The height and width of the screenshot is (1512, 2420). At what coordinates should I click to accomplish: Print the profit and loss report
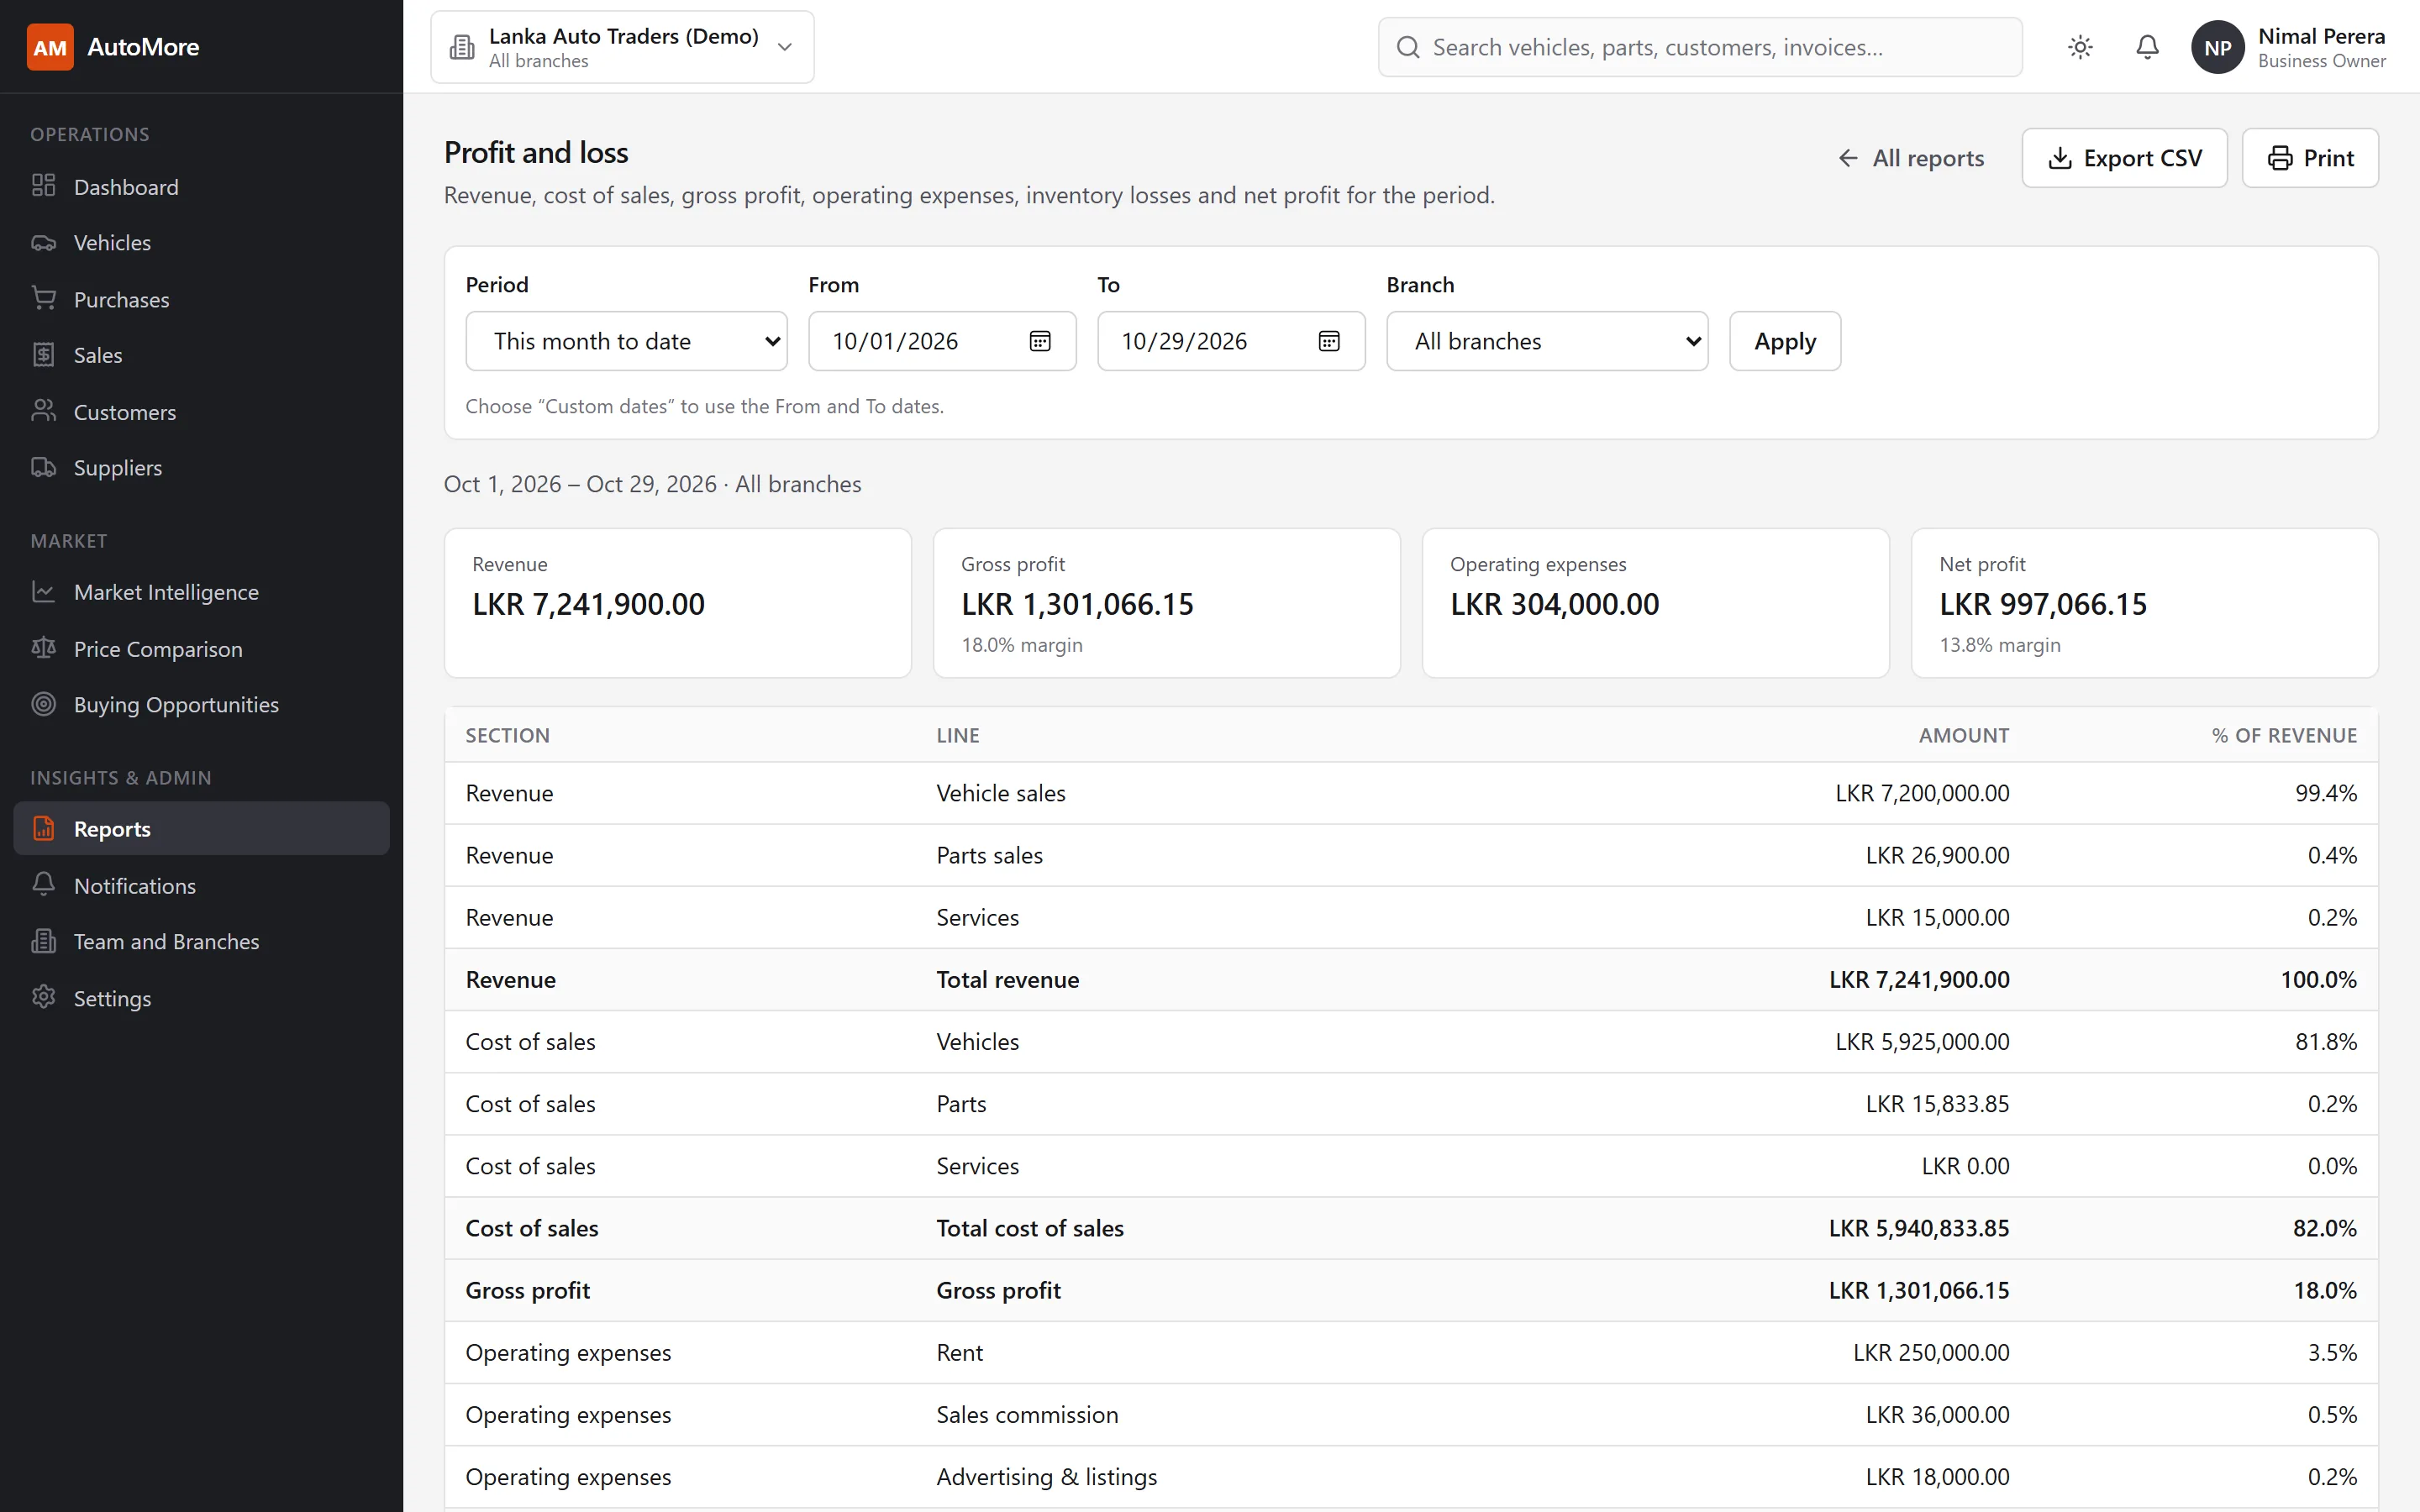click(x=2310, y=158)
